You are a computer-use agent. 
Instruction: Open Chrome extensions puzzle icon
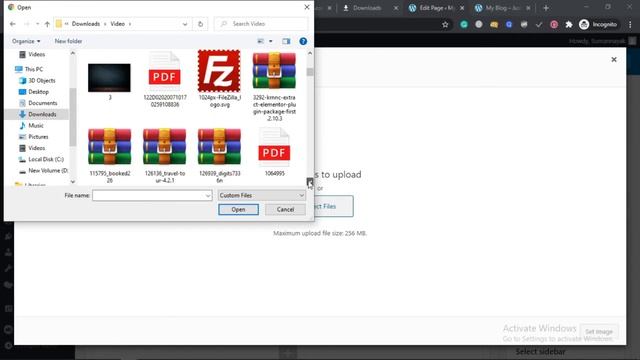pyautogui.click(x=569, y=24)
